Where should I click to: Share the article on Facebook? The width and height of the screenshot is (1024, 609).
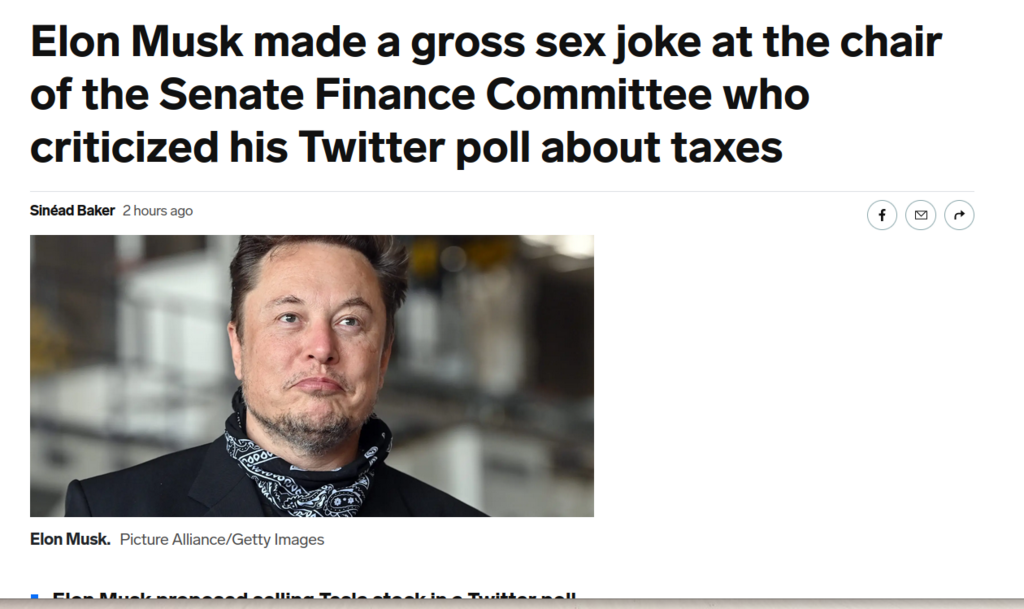[882, 215]
